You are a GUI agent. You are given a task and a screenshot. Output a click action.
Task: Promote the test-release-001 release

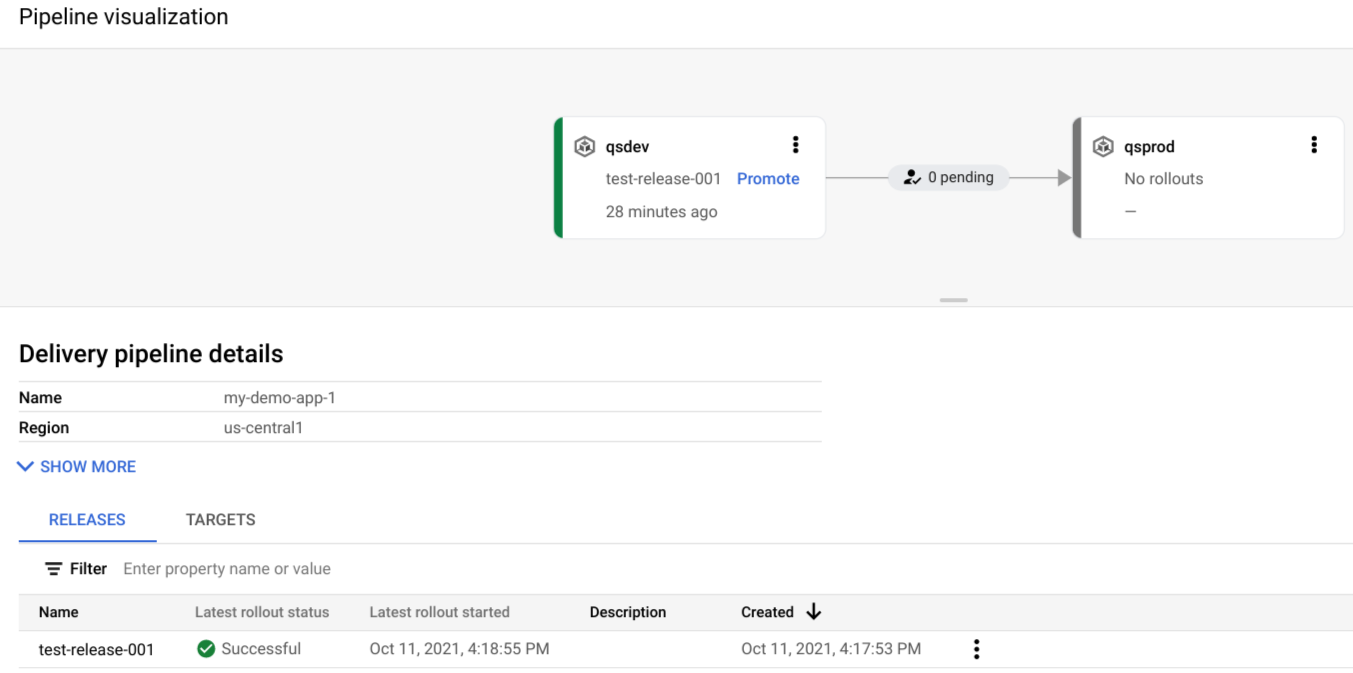[768, 178]
